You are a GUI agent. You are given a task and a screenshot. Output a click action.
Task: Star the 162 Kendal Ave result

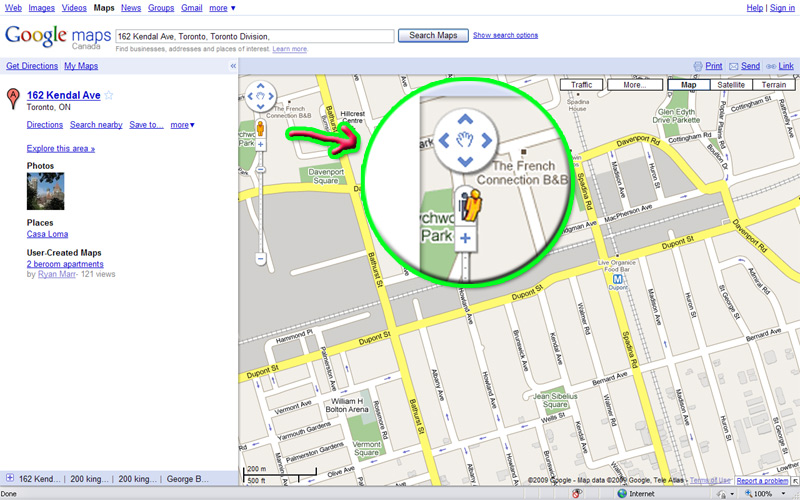pos(109,95)
